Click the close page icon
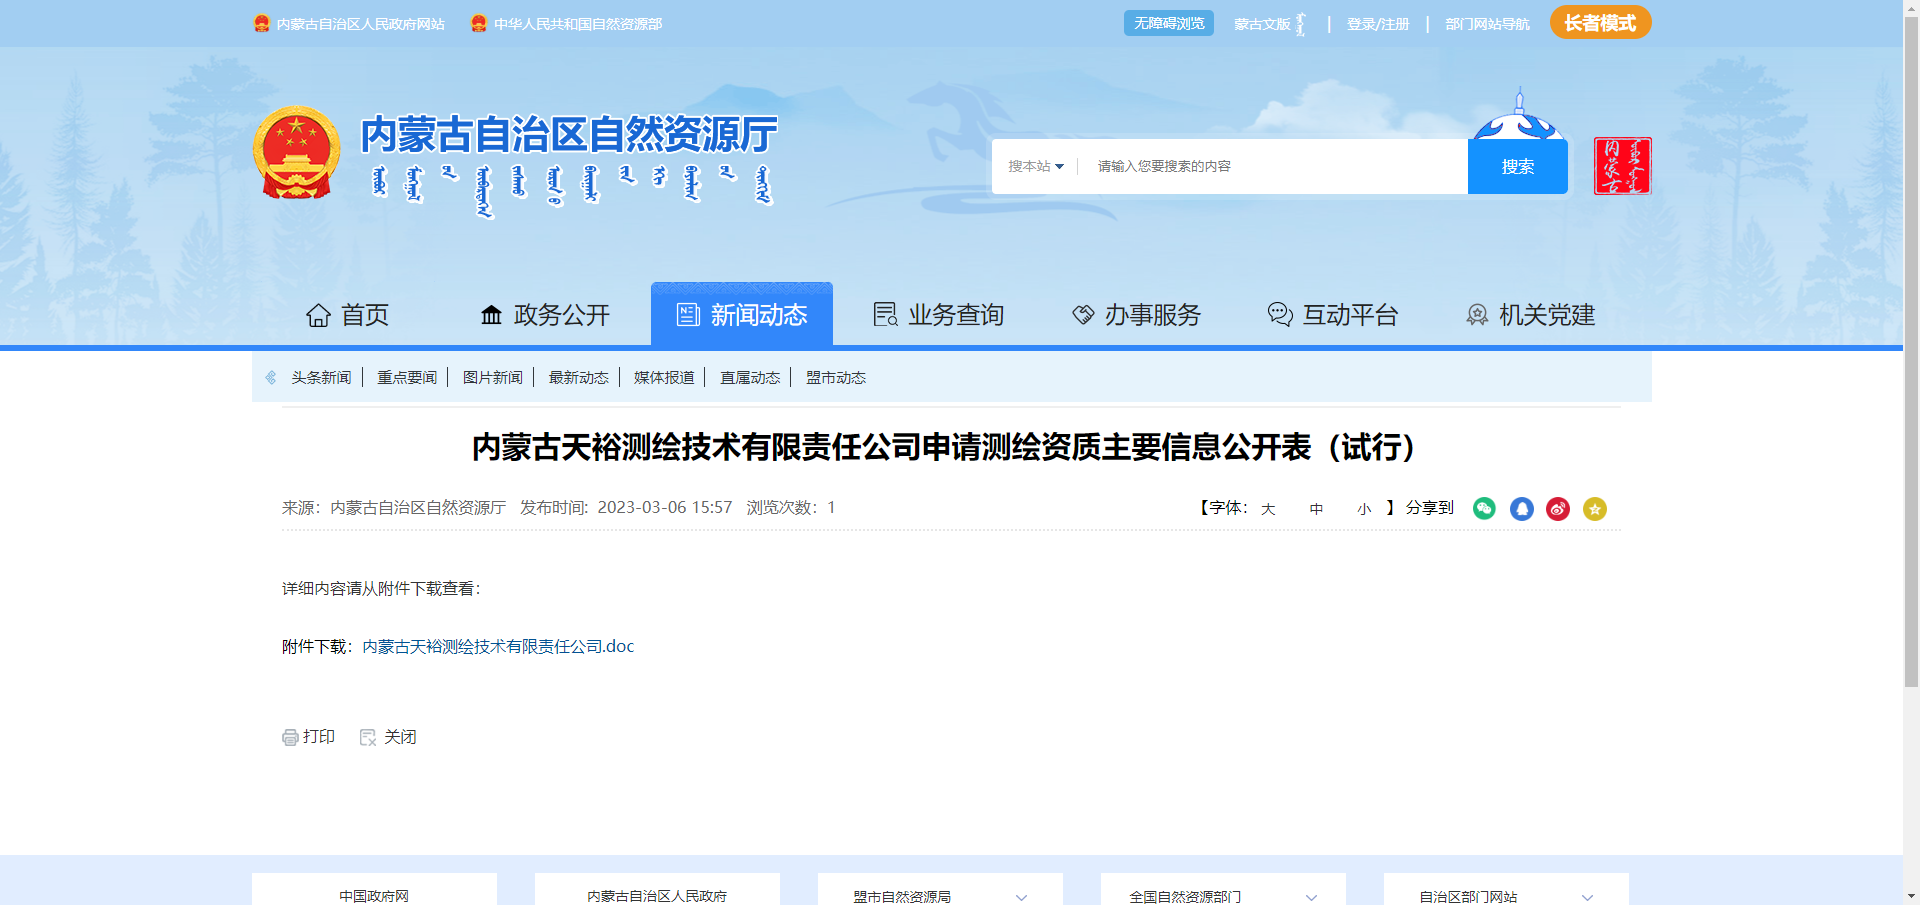 368,737
